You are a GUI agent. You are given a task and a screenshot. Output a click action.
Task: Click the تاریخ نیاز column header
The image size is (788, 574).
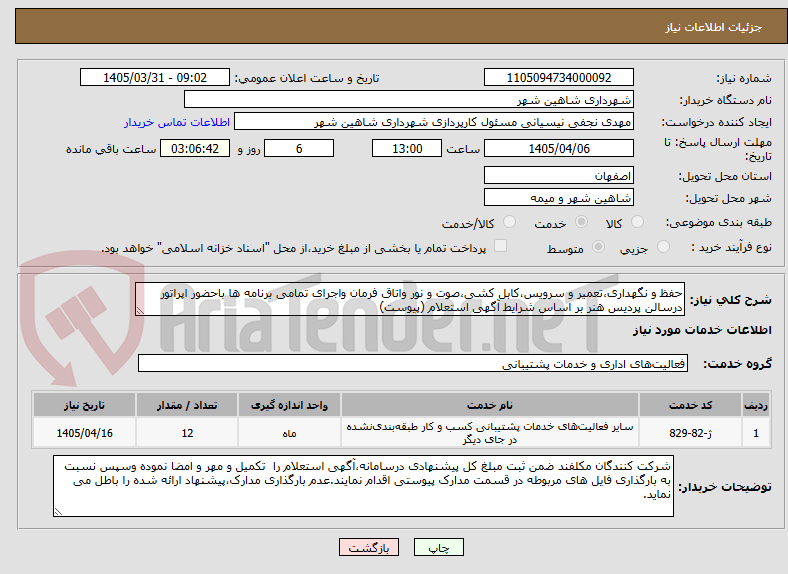tap(84, 405)
